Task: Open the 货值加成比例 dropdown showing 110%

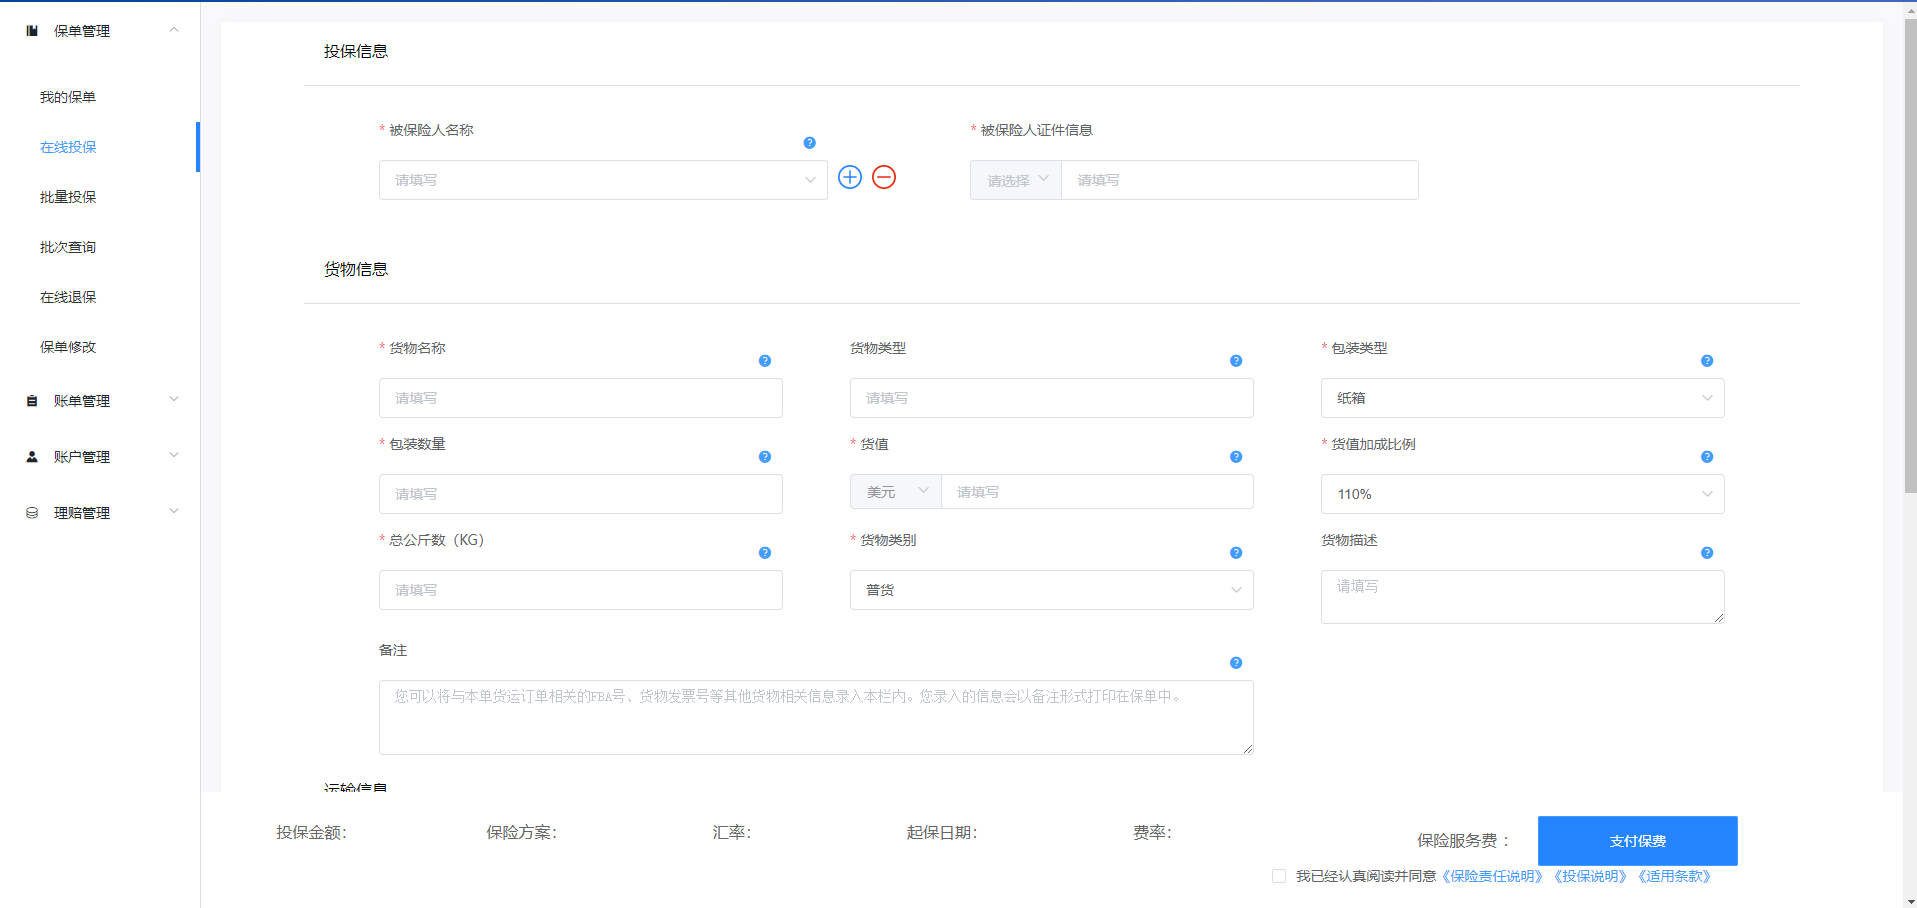Action: point(1522,494)
